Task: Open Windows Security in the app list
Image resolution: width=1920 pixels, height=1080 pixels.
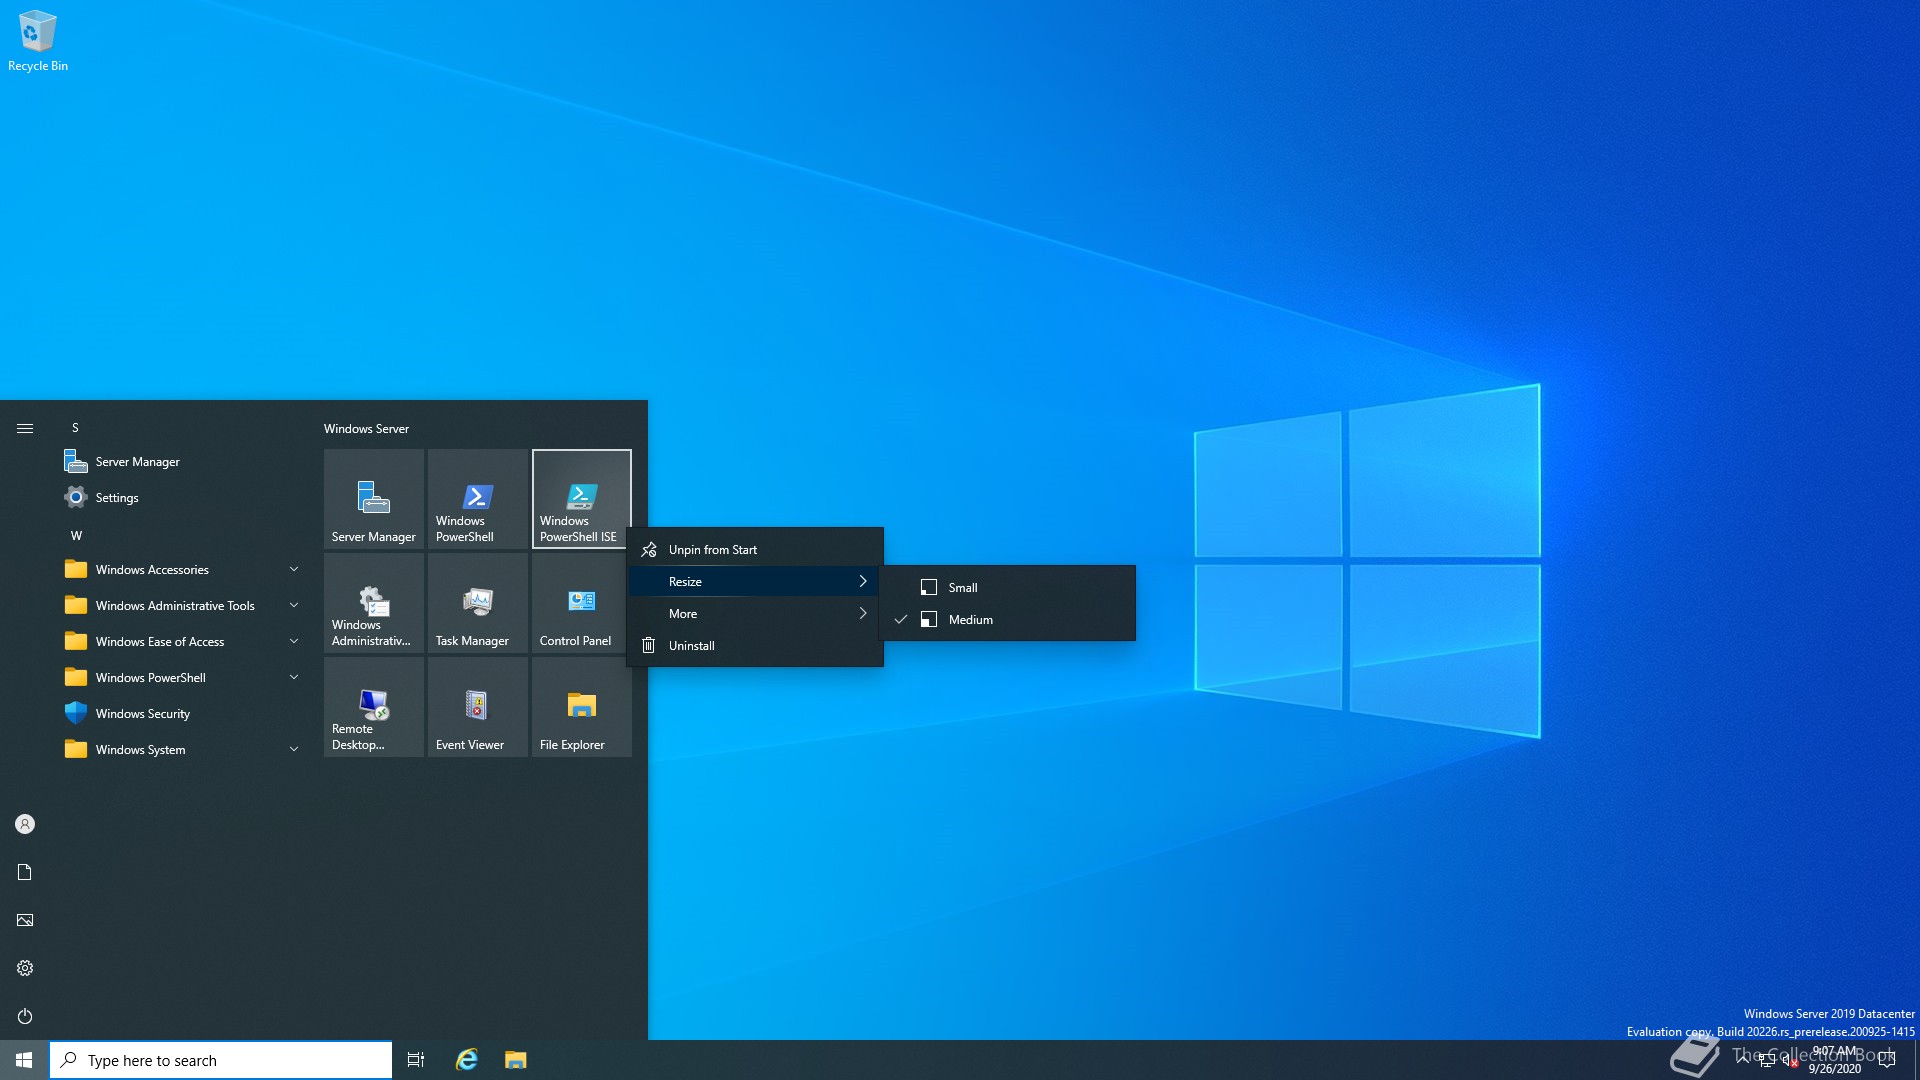Action: (180, 714)
